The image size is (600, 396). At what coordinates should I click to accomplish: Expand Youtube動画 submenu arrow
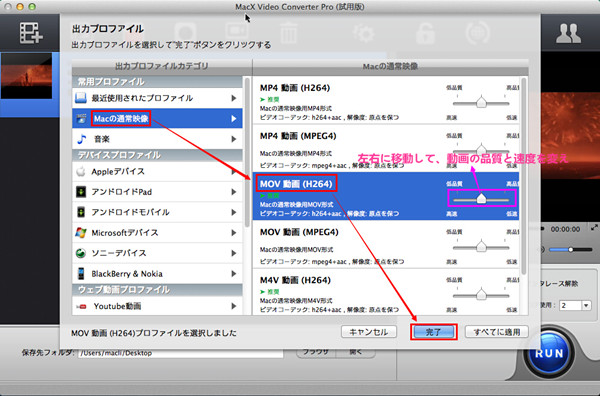[x=233, y=306]
